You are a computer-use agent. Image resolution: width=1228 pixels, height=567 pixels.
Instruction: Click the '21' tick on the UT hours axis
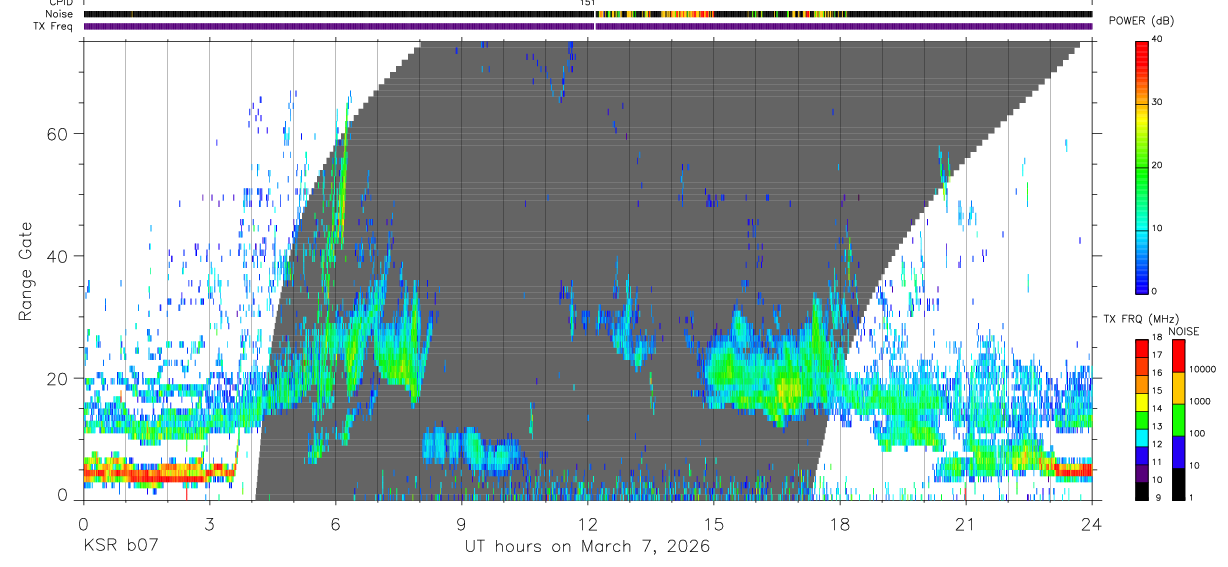click(965, 523)
